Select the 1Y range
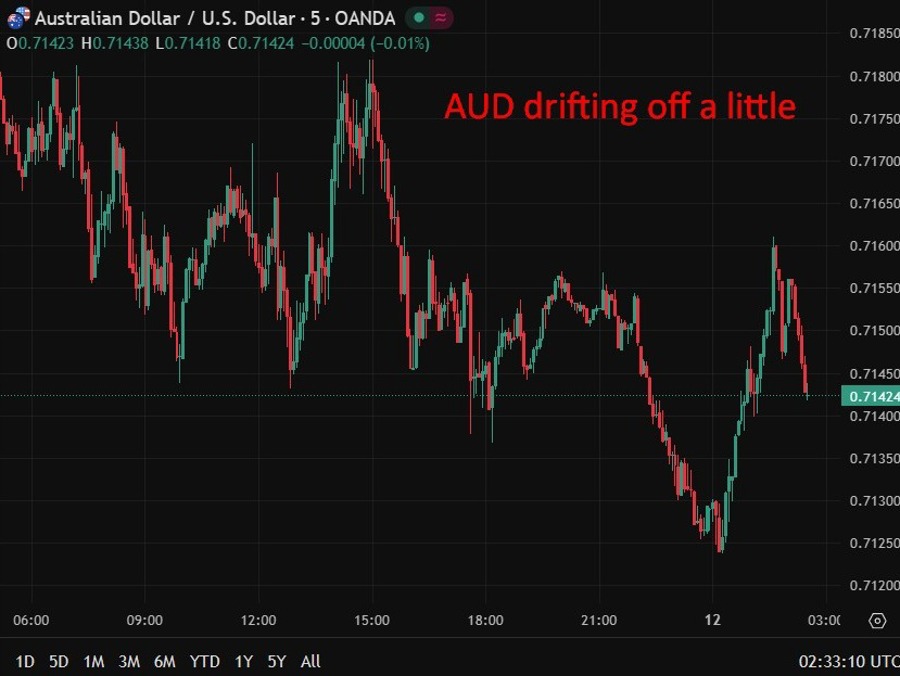The width and height of the screenshot is (900, 676). [x=244, y=662]
